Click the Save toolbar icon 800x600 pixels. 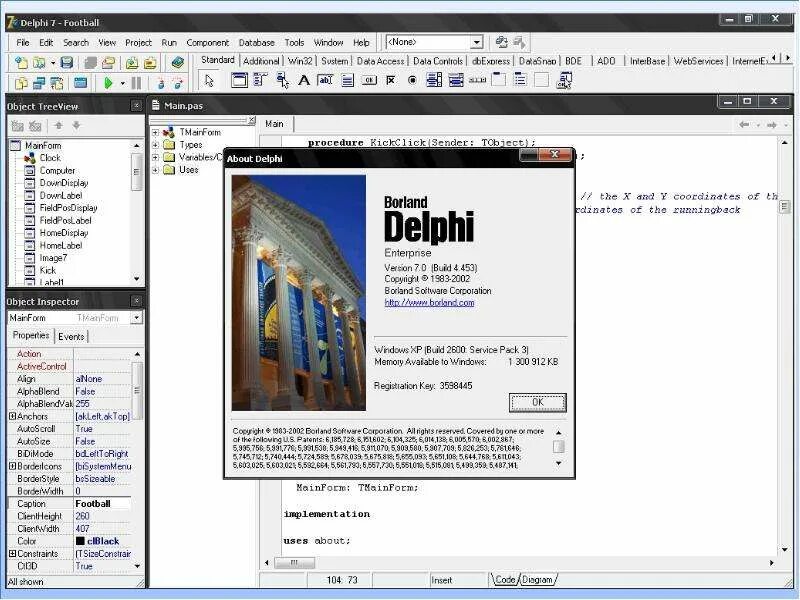[67, 63]
